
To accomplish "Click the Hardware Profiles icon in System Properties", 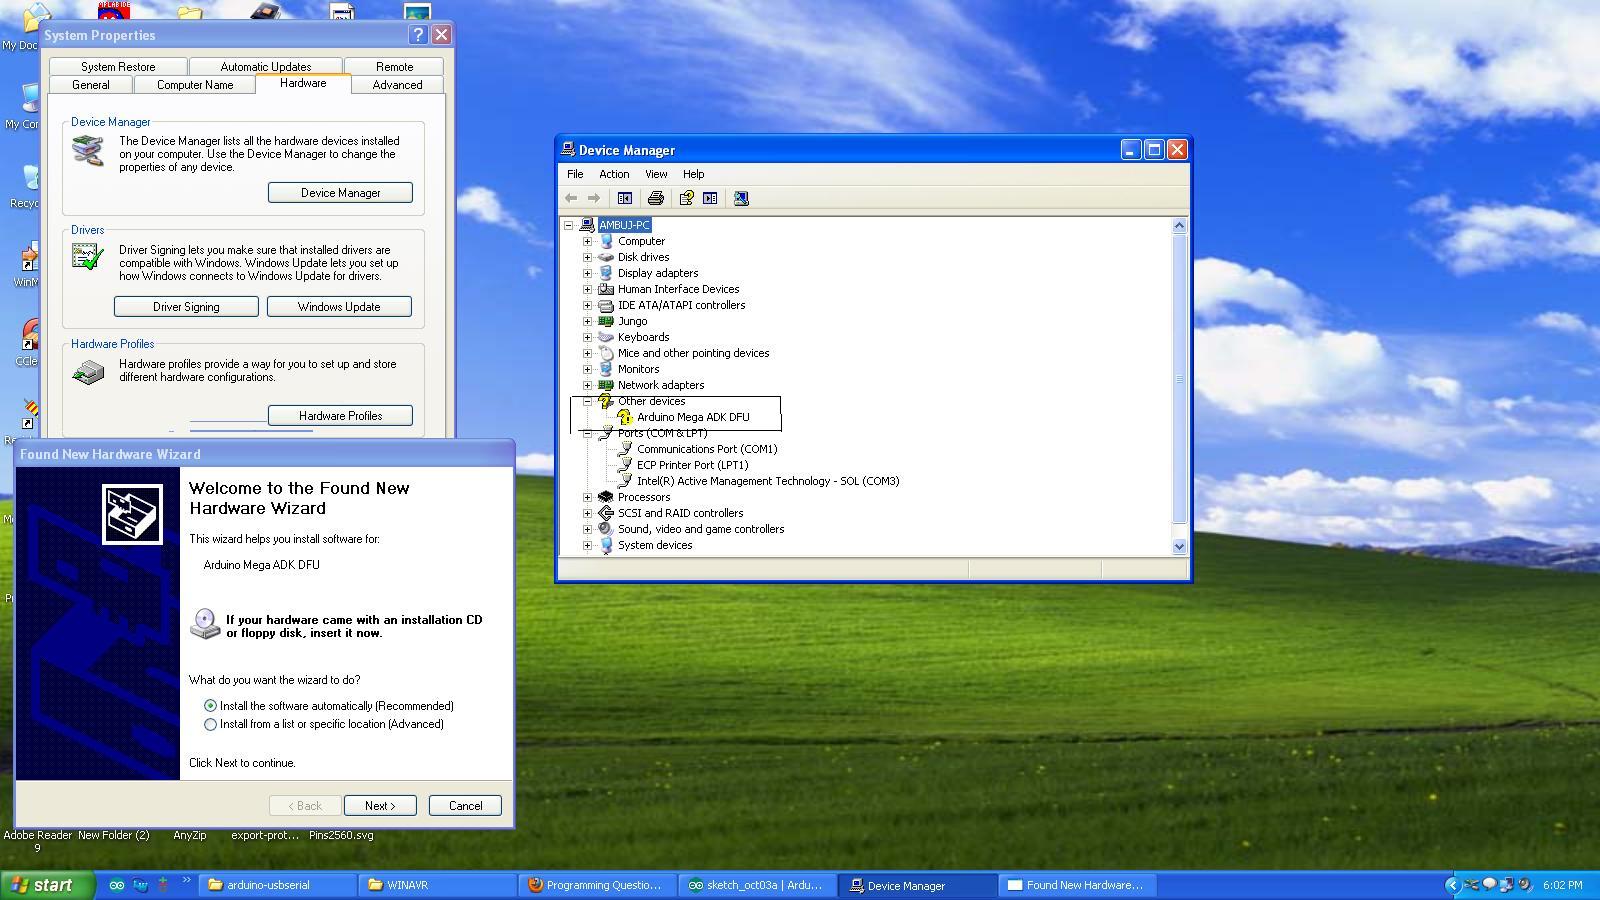I will coord(88,372).
